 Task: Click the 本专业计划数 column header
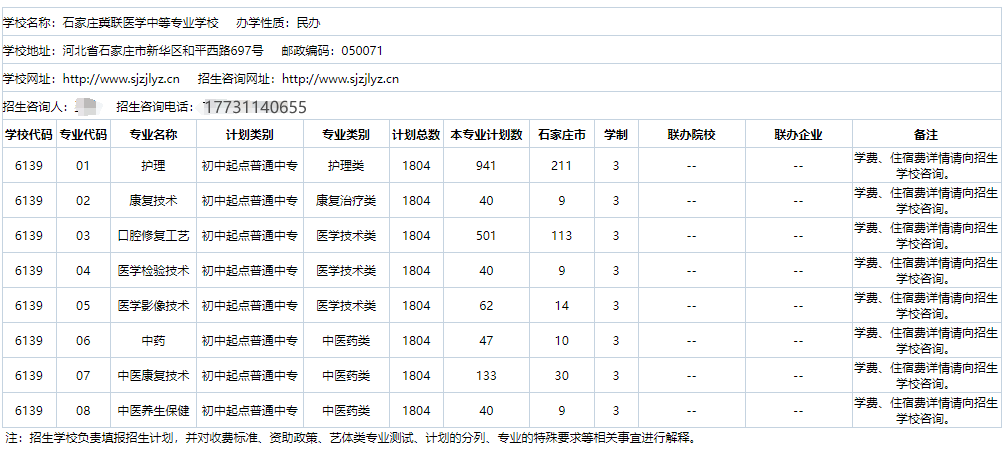(486, 135)
